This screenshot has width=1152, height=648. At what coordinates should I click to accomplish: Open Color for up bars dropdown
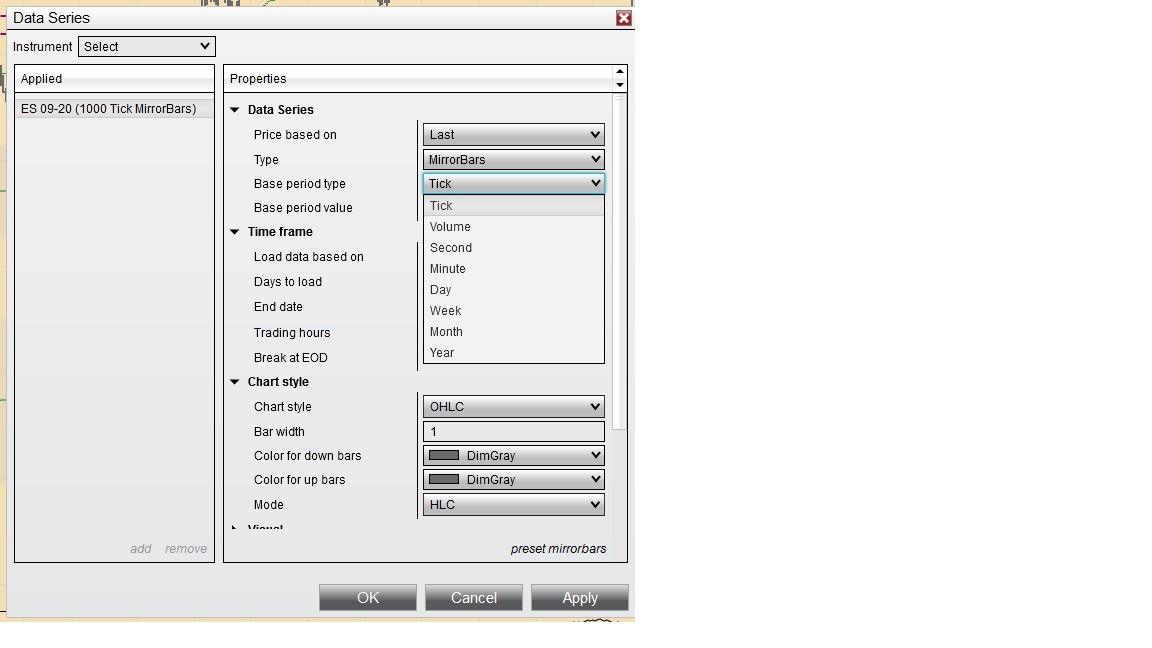(514, 480)
